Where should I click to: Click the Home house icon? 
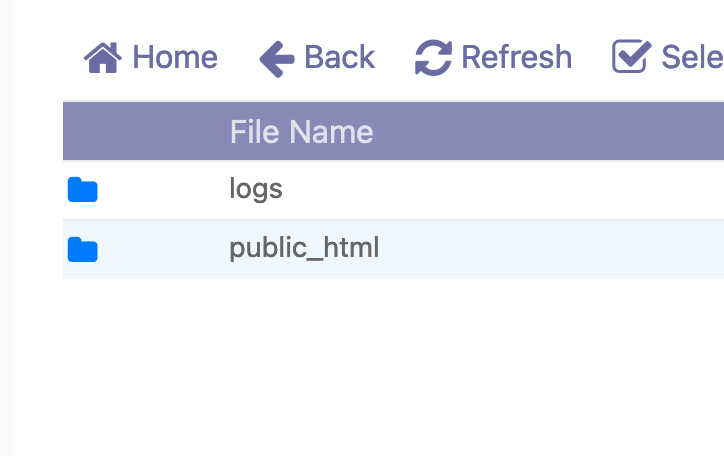(103, 58)
